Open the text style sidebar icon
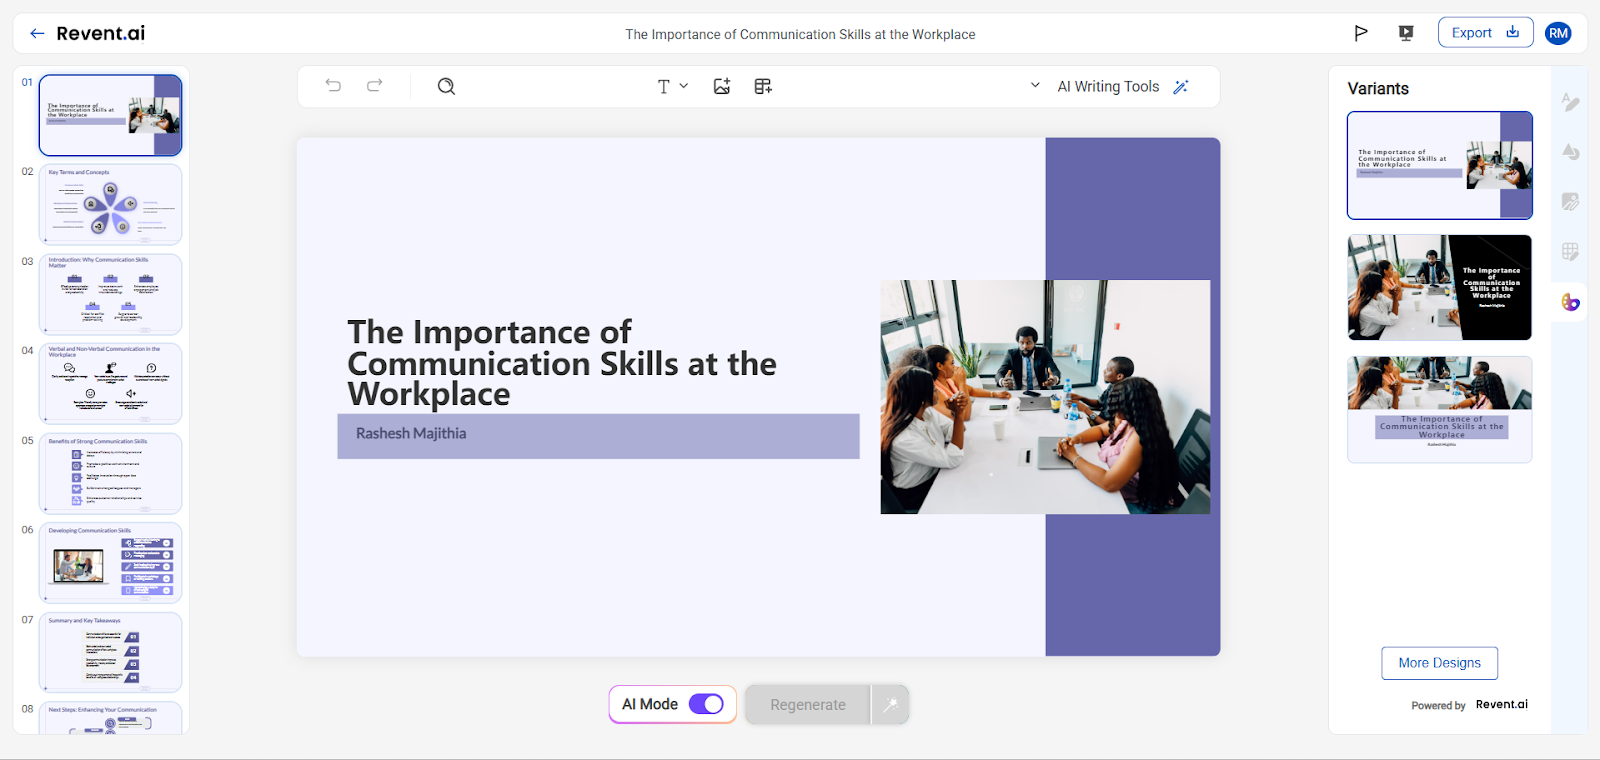The width and height of the screenshot is (1600, 760). [x=1571, y=102]
